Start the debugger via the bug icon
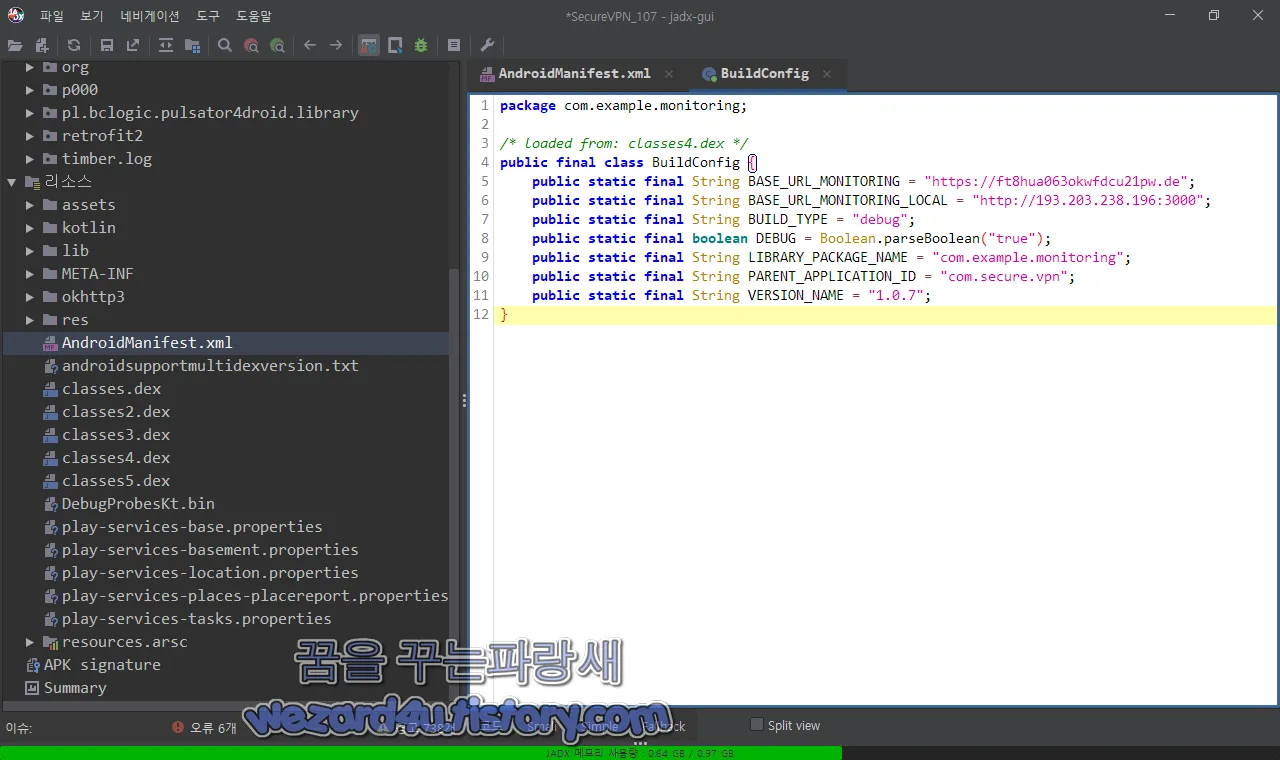Viewport: 1280px width, 760px height. [x=421, y=45]
